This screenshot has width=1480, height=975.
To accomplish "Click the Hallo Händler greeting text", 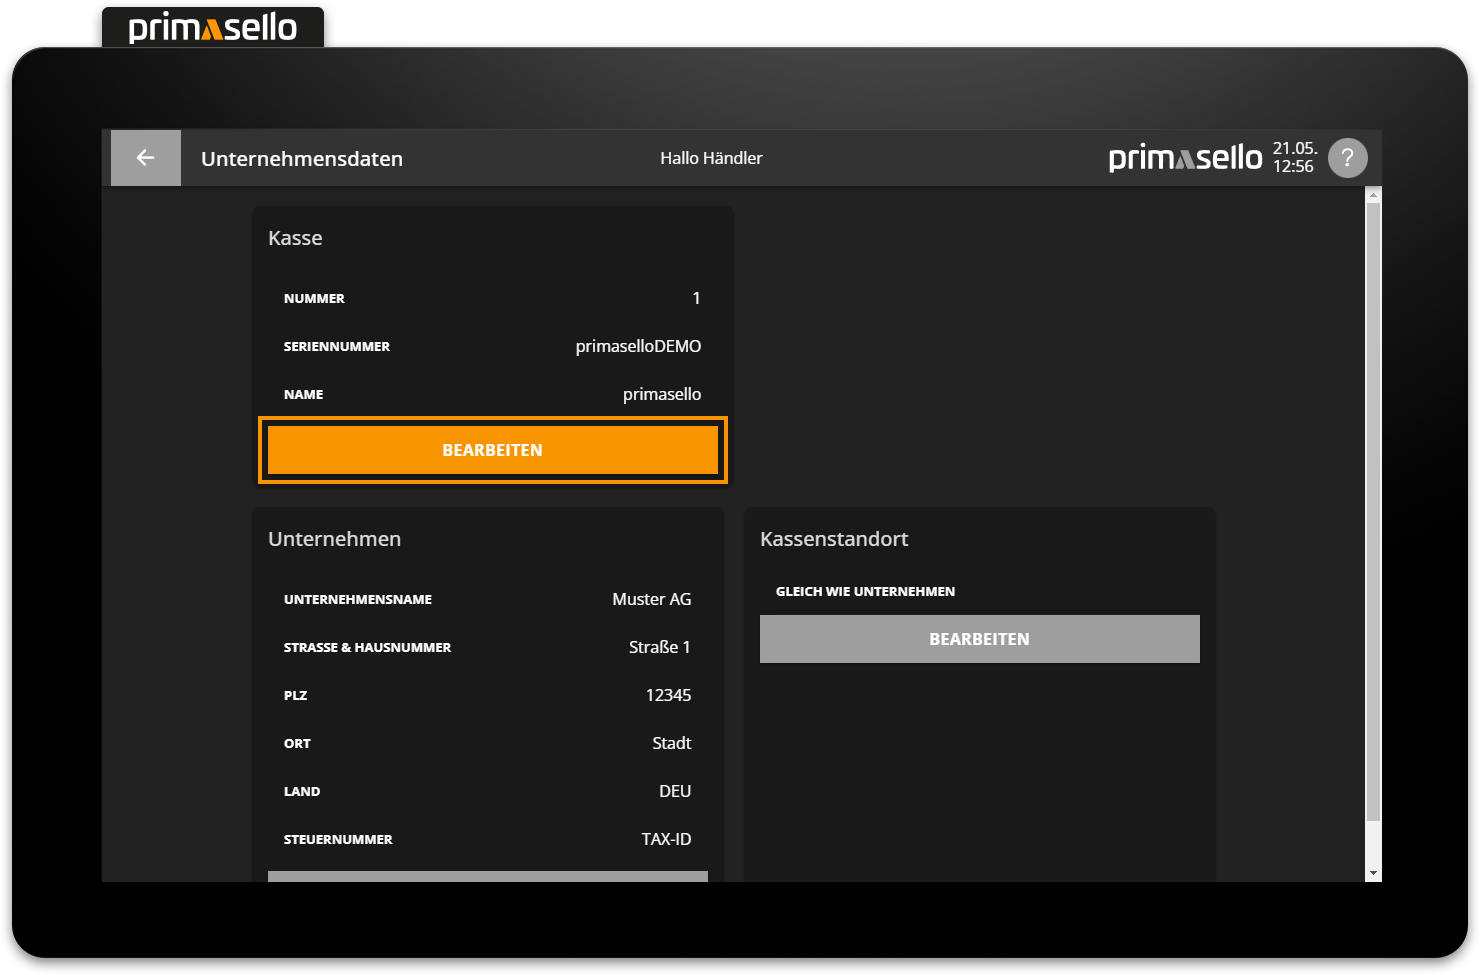I will (711, 158).
